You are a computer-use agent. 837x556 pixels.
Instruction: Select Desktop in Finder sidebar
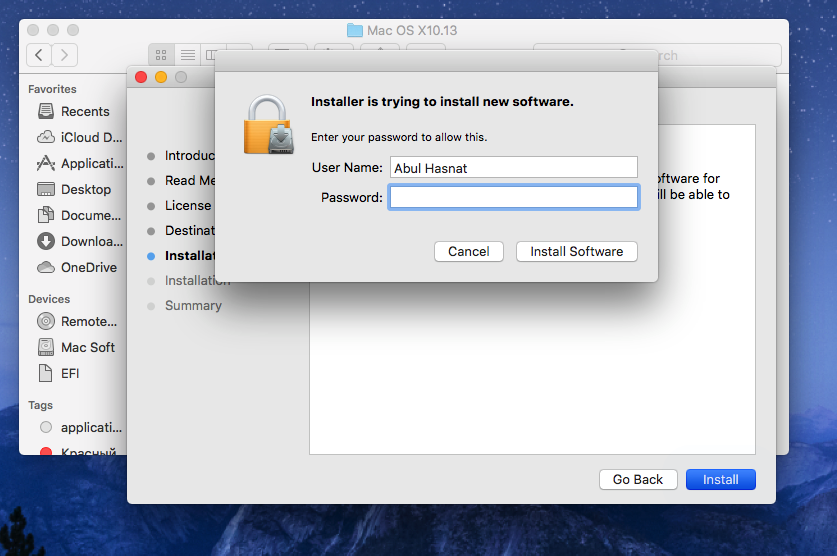coord(74,189)
